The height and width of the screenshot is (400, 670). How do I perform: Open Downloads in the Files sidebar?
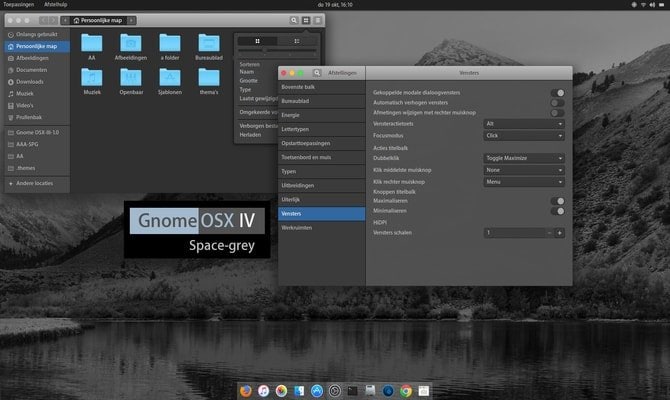coord(37,82)
